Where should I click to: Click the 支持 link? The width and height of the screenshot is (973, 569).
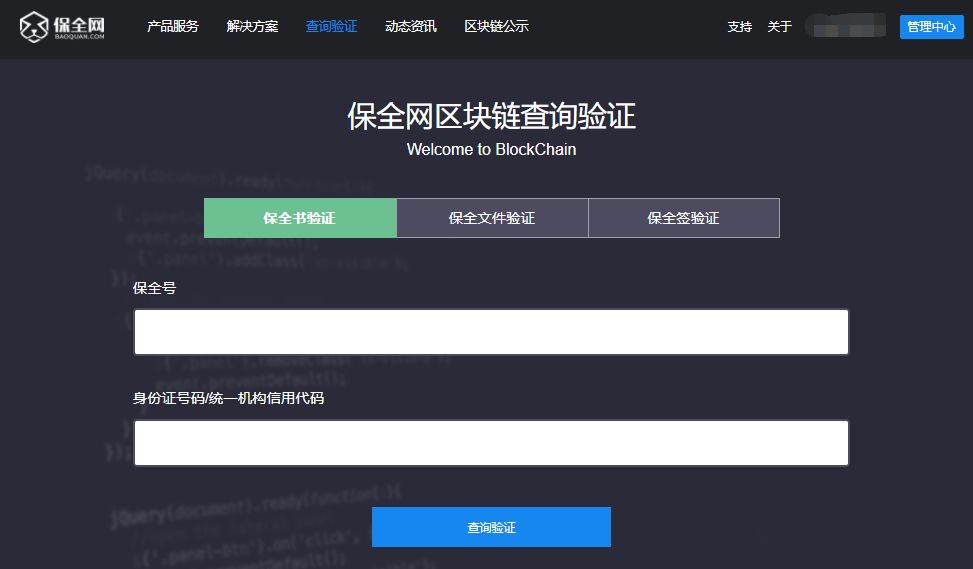point(740,27)
